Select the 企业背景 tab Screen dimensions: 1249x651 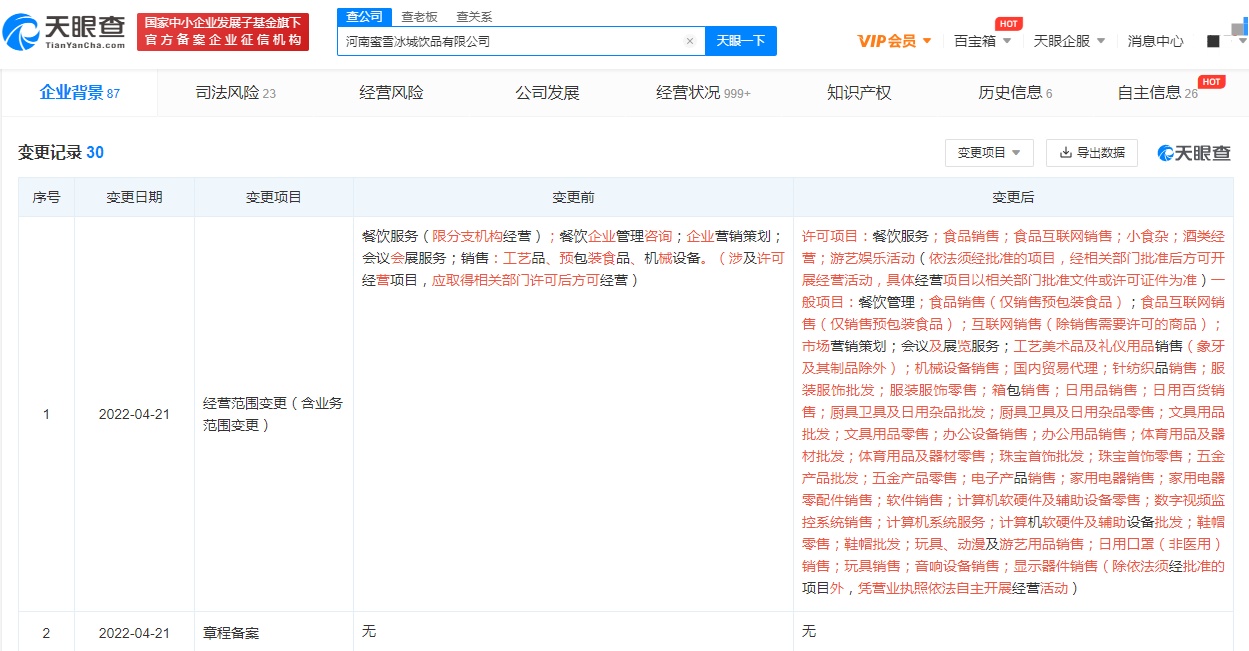click(x=79, y=93)
